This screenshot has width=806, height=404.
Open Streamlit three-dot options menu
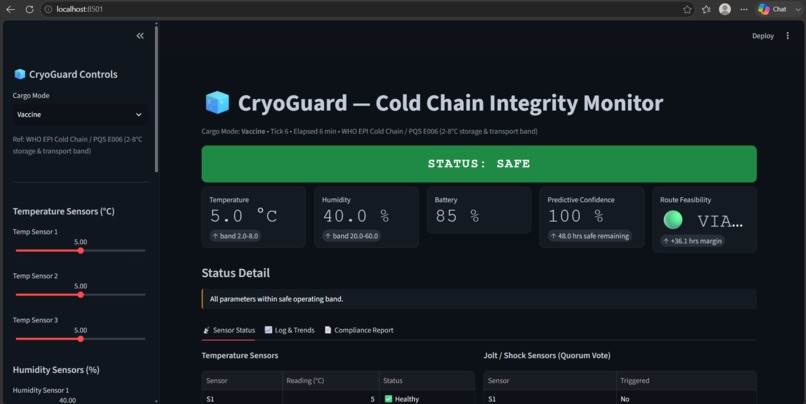coord(787,35)
